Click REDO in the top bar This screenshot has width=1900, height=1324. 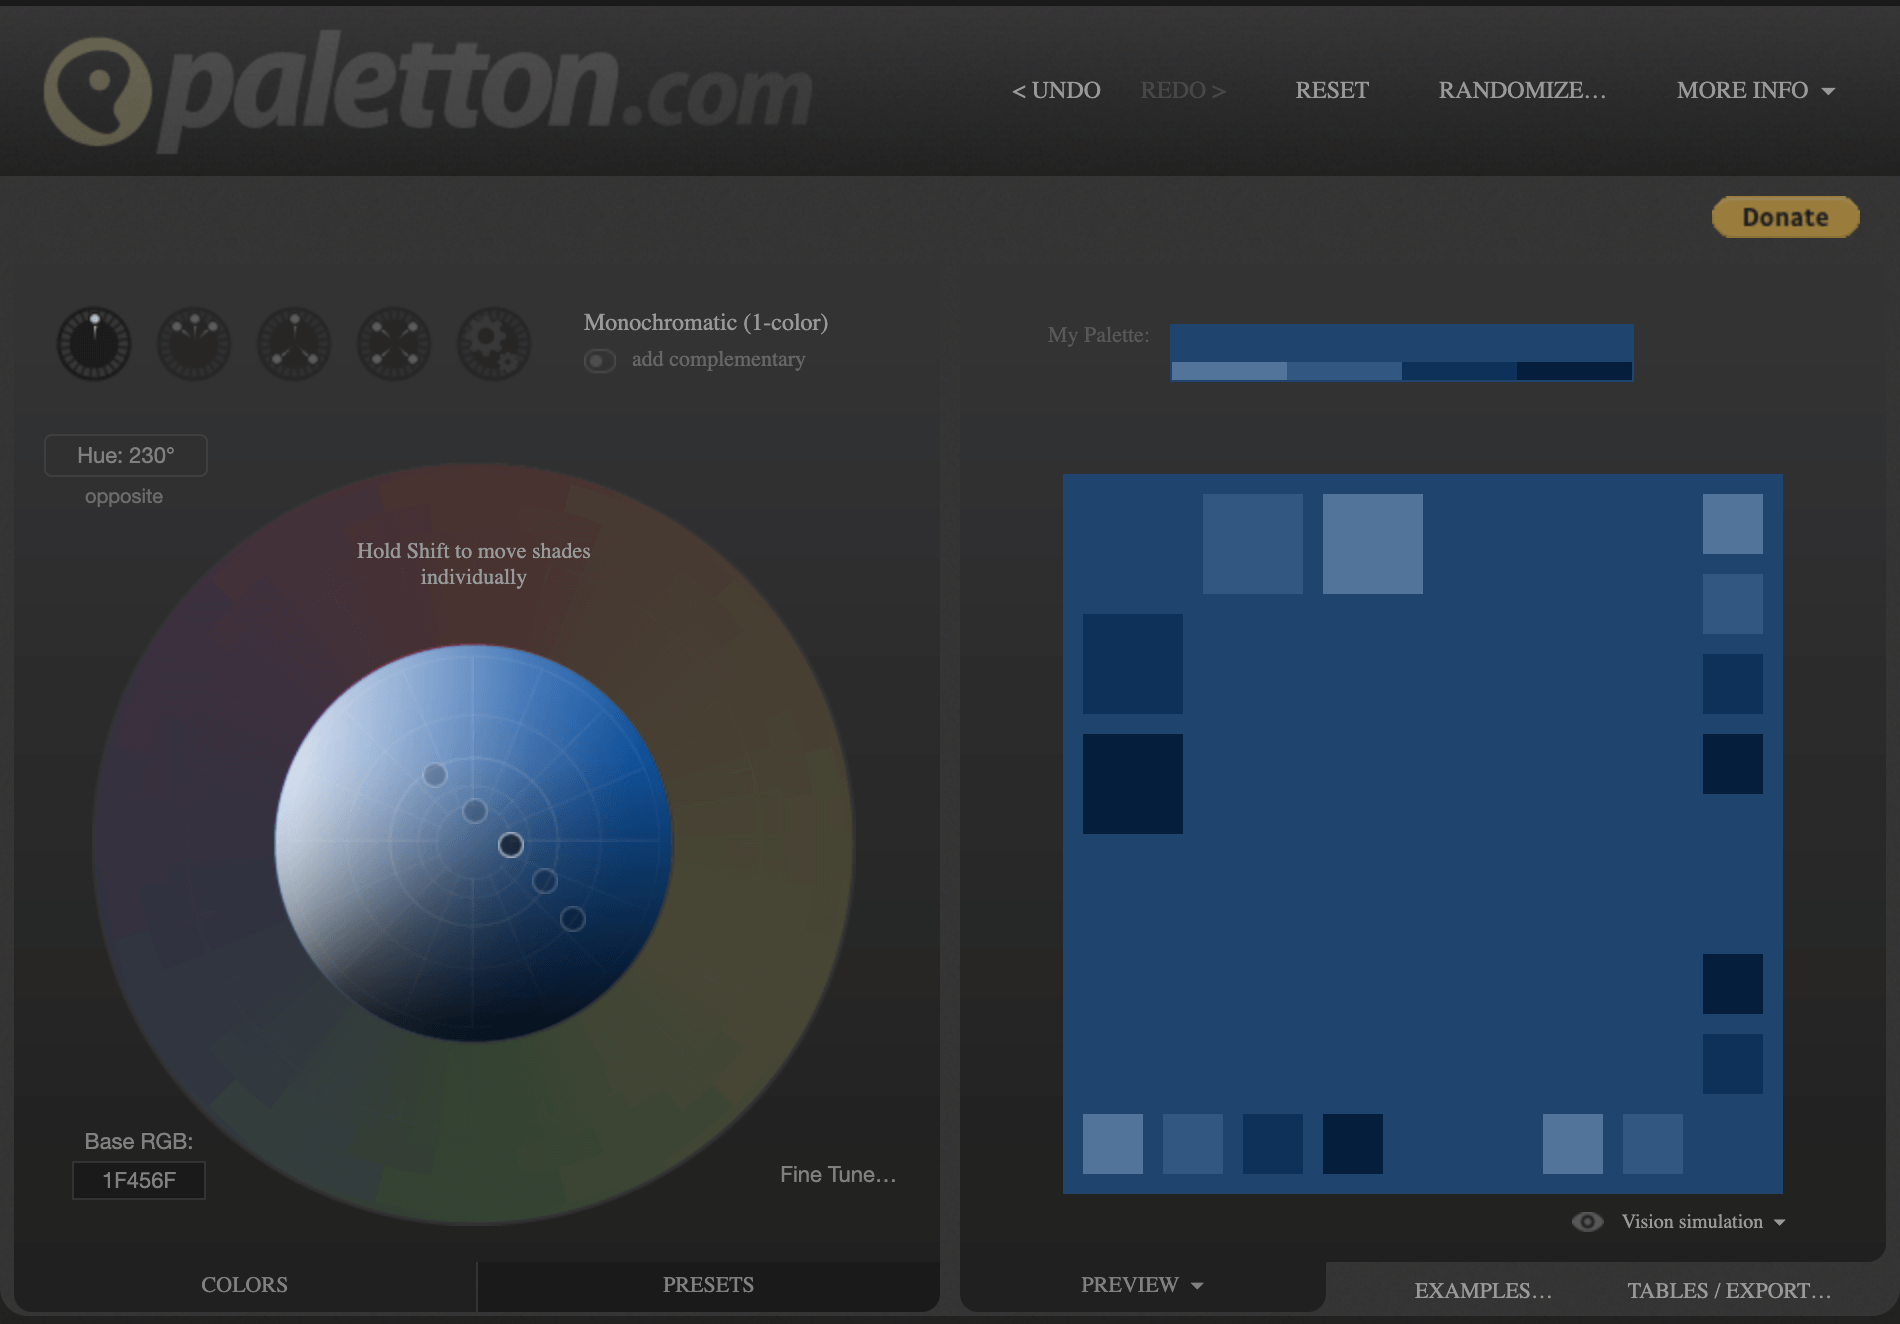(x=1183, y=90)
